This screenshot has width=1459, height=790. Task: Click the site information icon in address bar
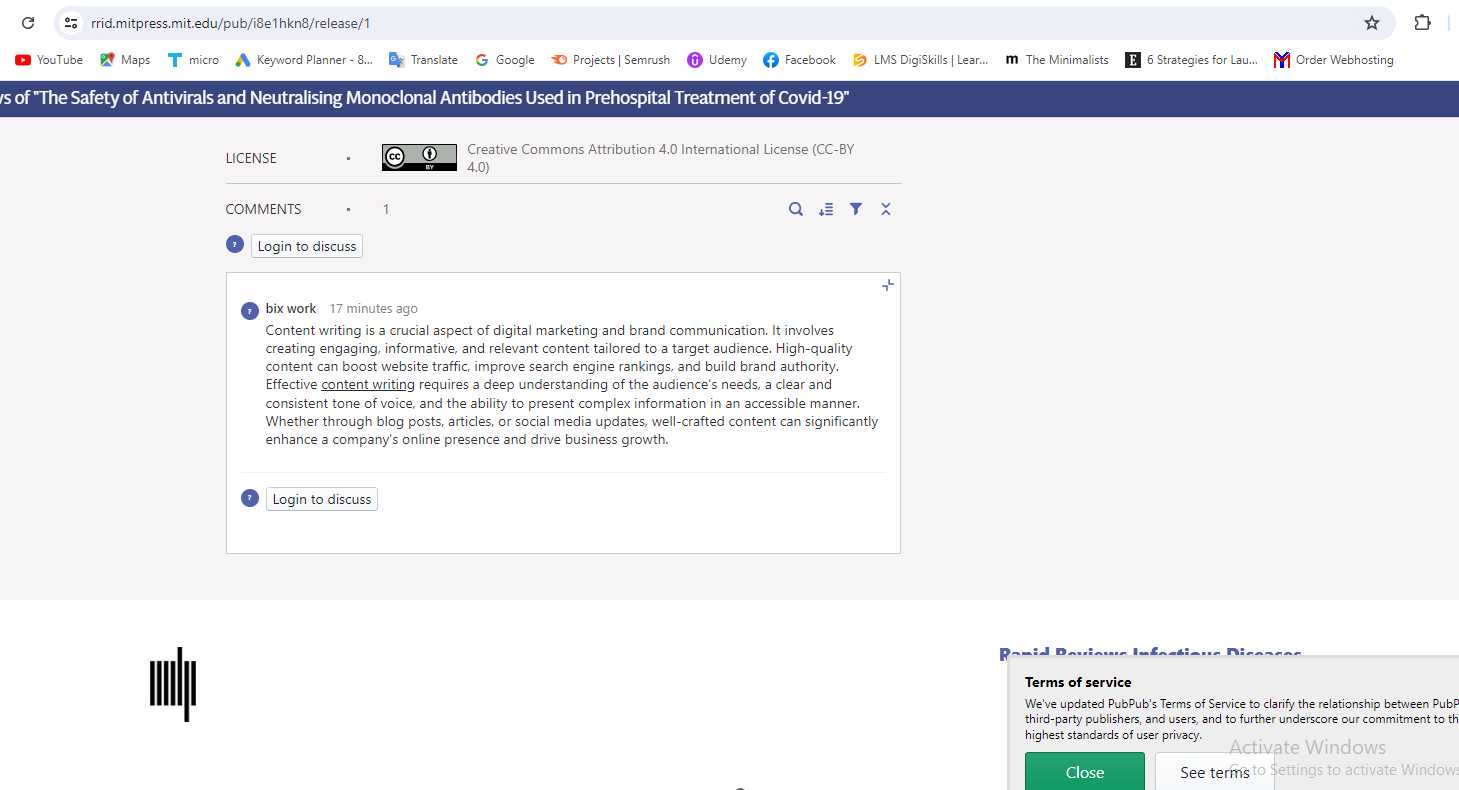tap(70, 23)
